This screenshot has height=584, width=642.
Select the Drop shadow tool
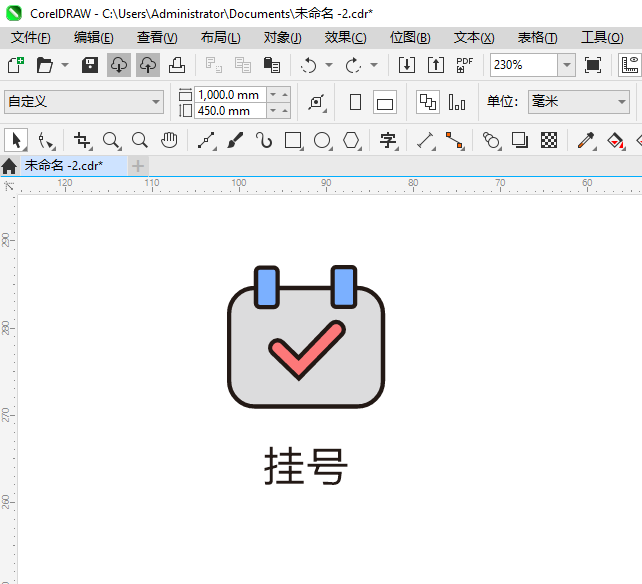(520, 140)
